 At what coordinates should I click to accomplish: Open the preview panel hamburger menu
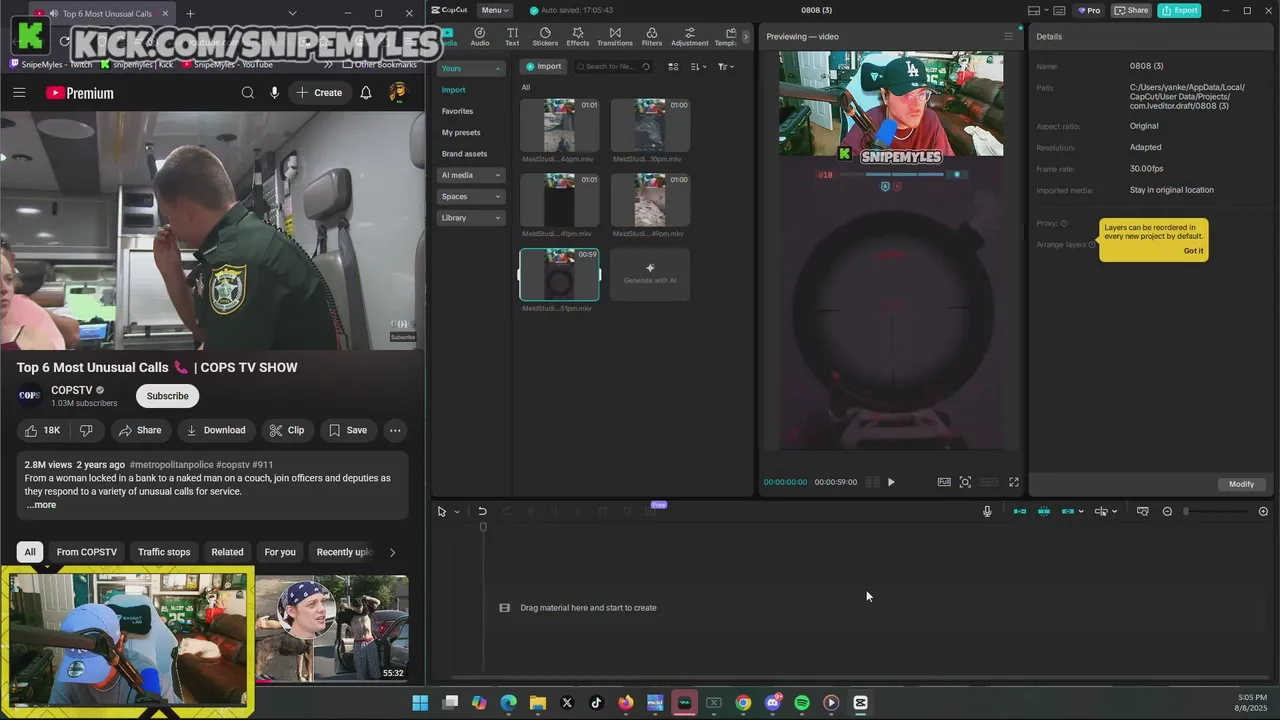(x=1009, y=36)
